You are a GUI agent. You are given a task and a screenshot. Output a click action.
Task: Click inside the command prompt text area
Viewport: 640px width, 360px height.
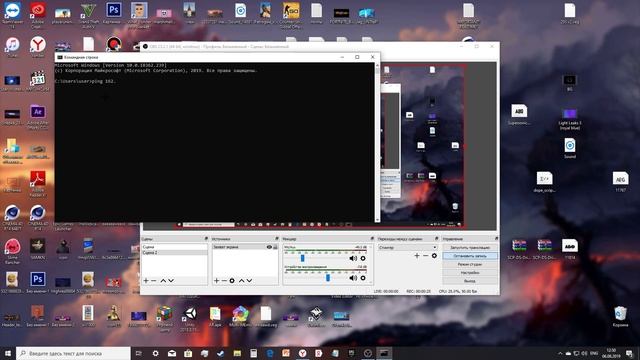pos(215,142)
